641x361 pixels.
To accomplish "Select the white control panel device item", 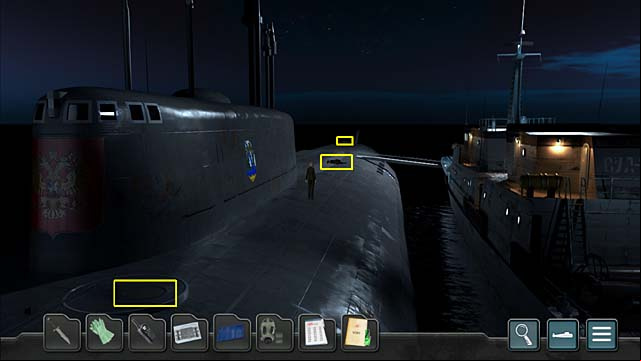I will (189, 333).
